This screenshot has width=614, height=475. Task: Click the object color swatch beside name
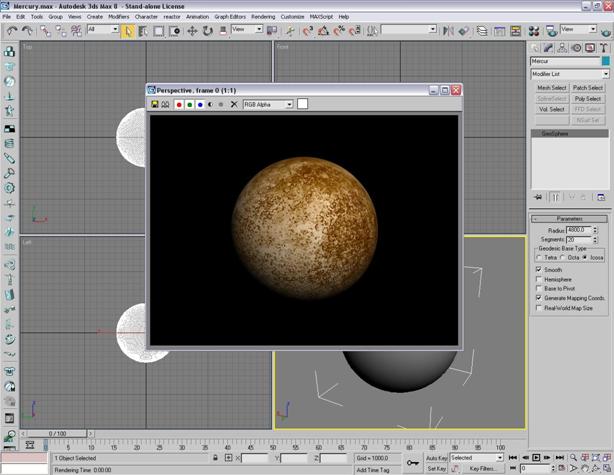pos(606,61)
